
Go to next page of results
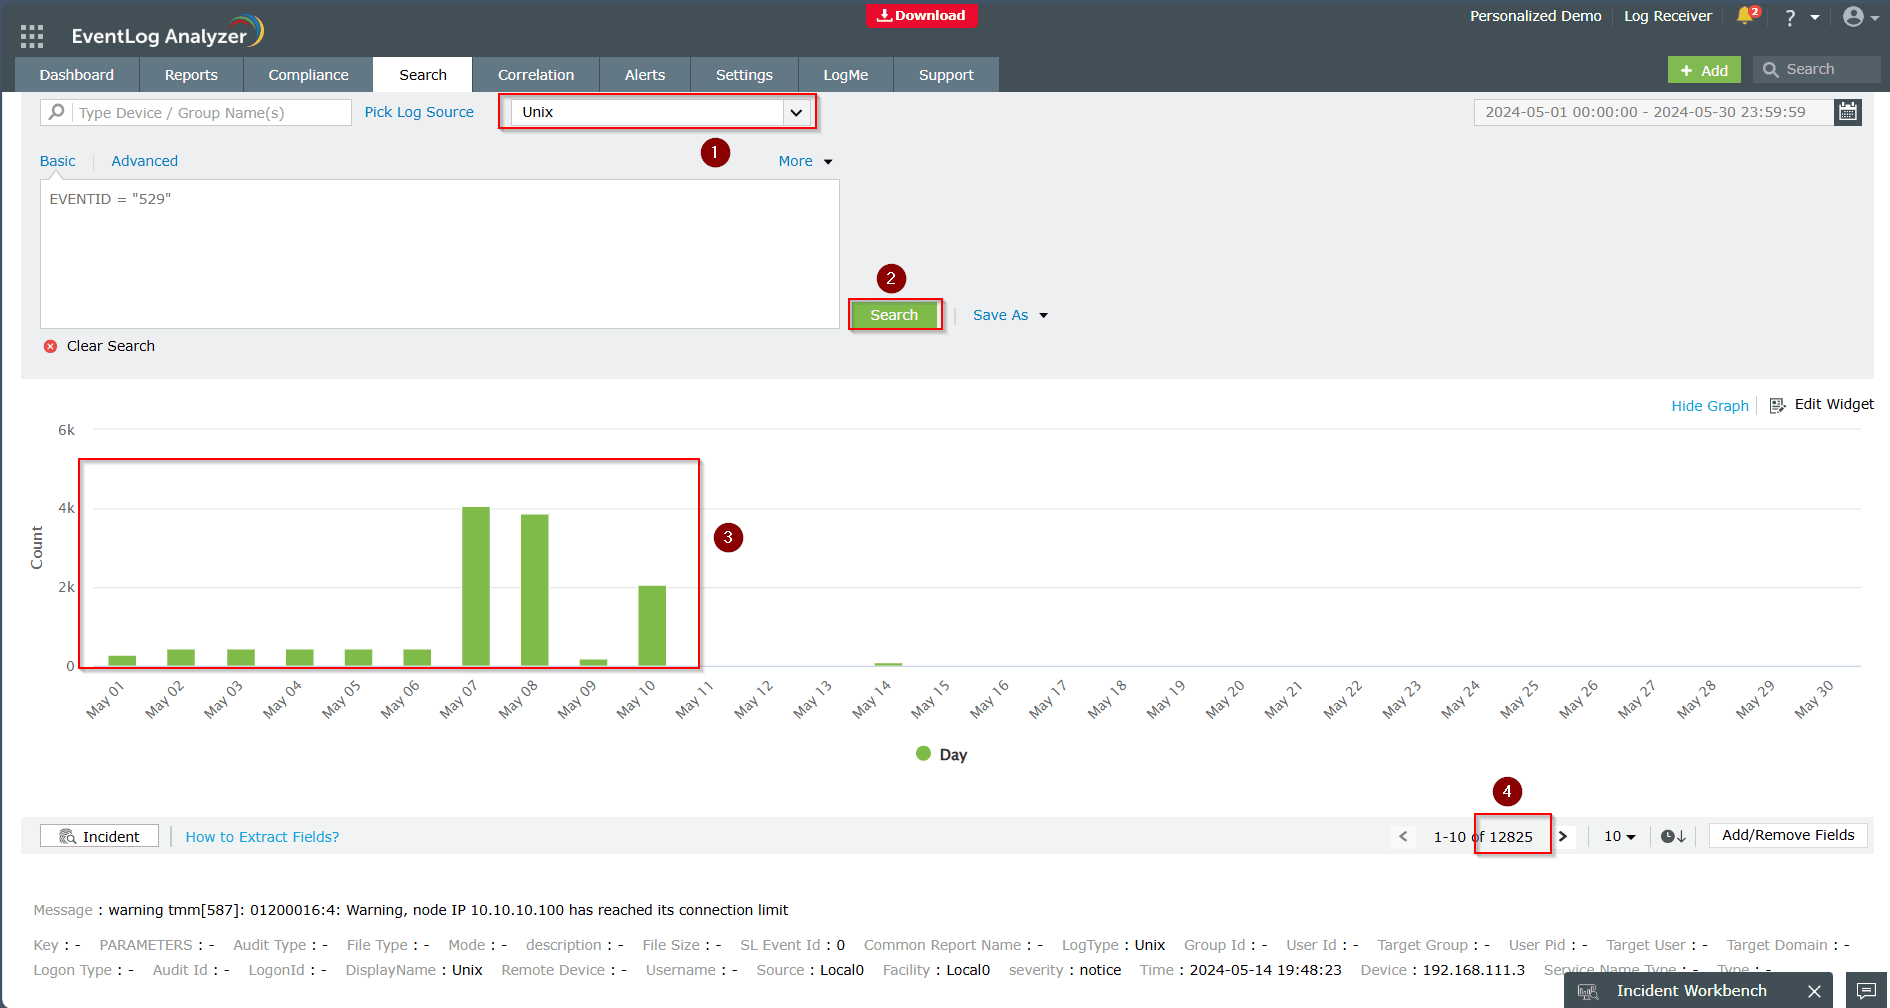point(1563,836)
